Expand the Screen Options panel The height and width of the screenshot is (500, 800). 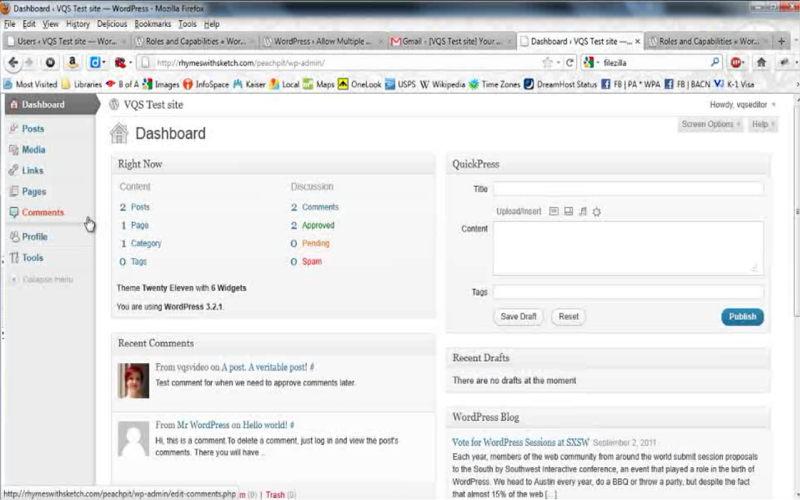point(711,124)
